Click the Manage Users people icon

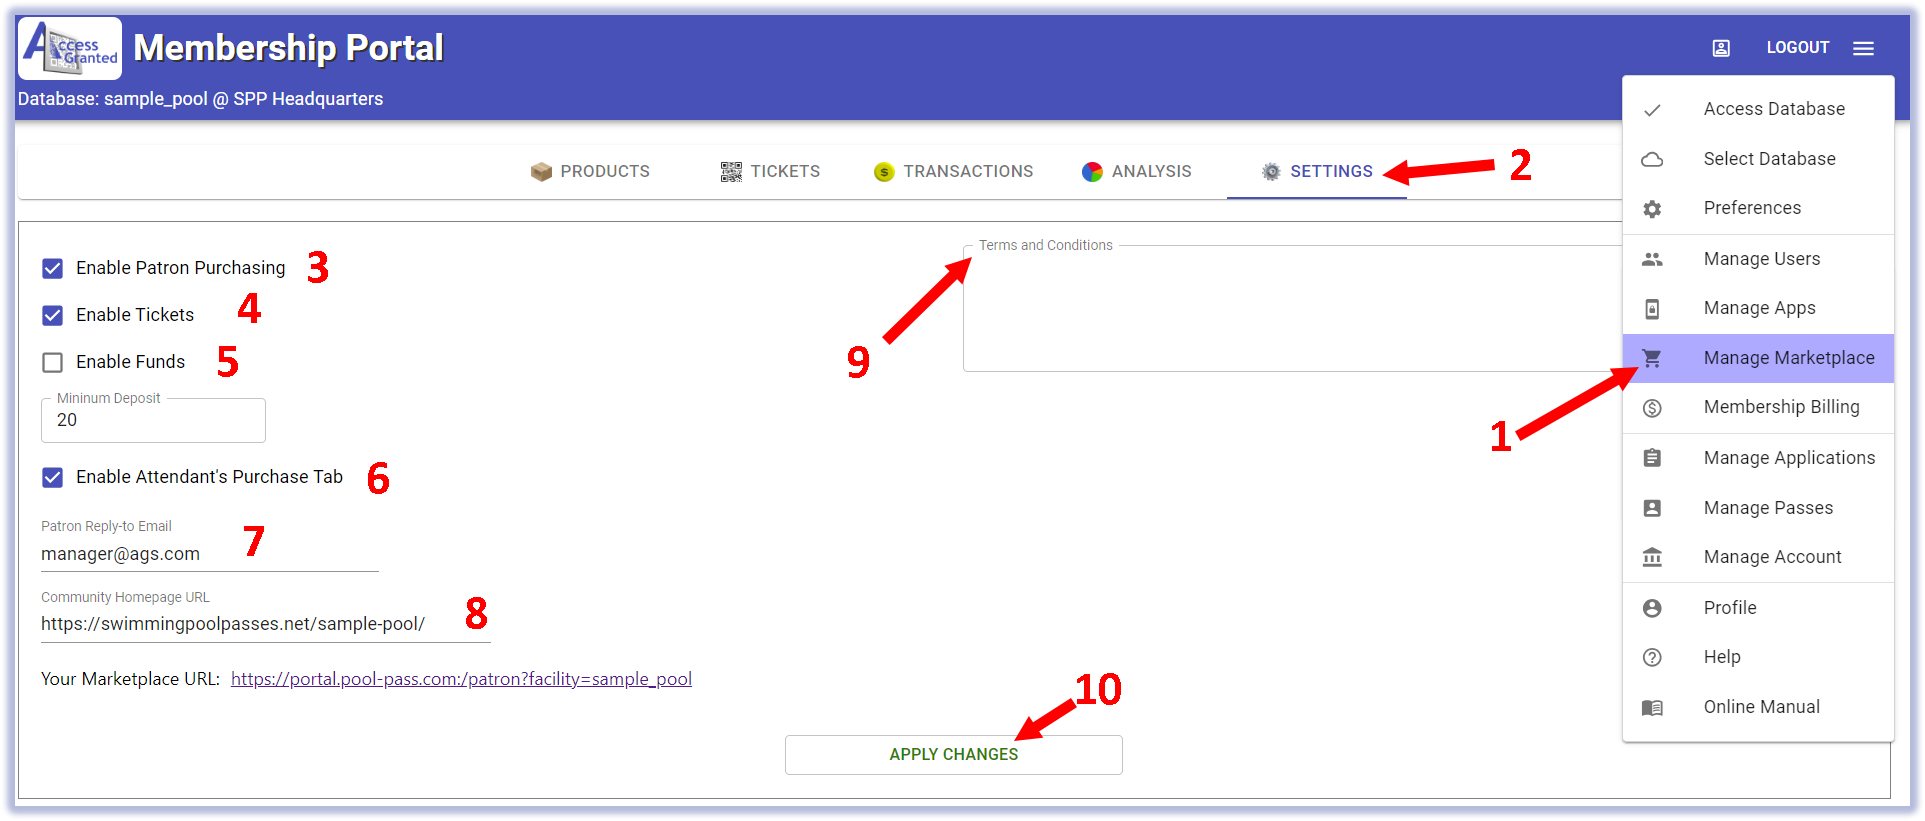1652,259
